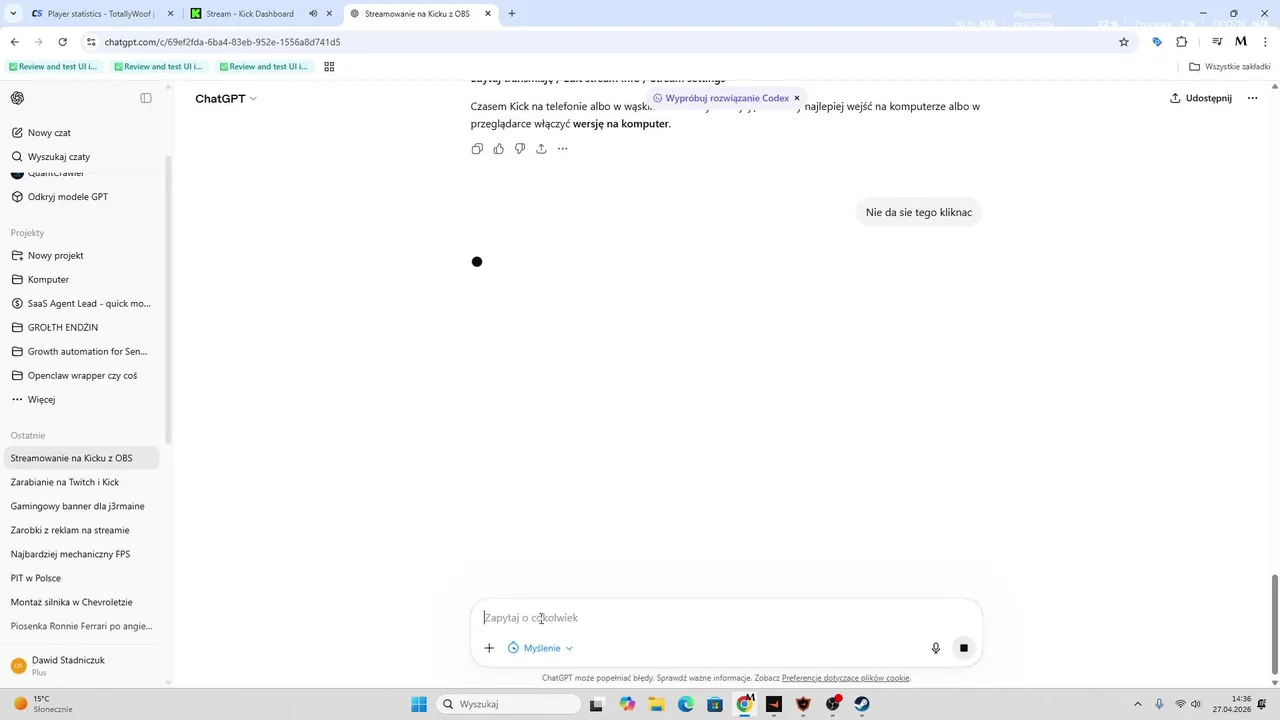Open chat Najbardziej mechaniczny FPS
The height and width of the screenshot is (720, 1280).
[x=80, y=554]
